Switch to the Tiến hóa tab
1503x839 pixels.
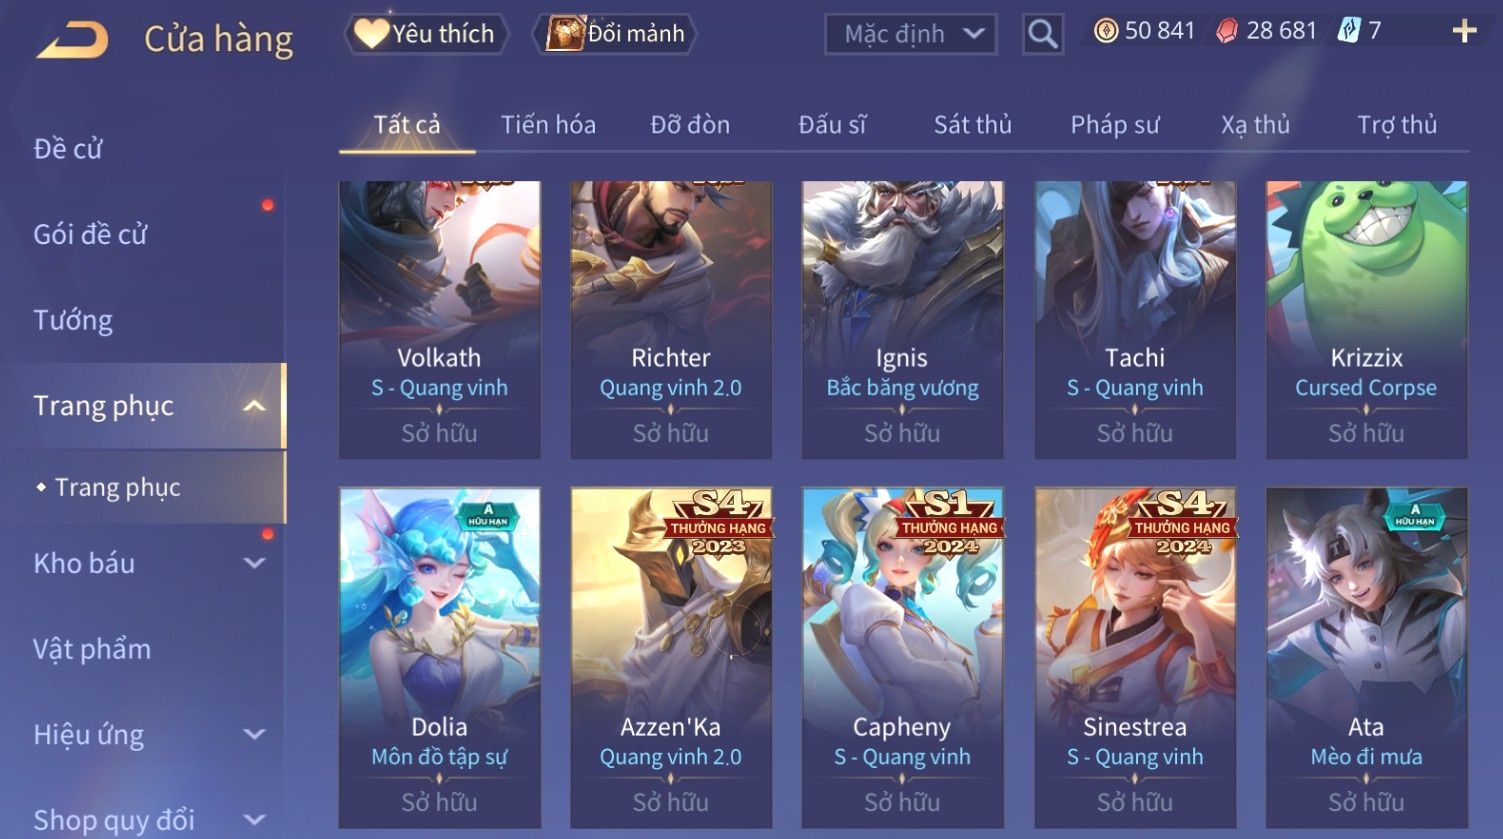[x=548, y=125]
